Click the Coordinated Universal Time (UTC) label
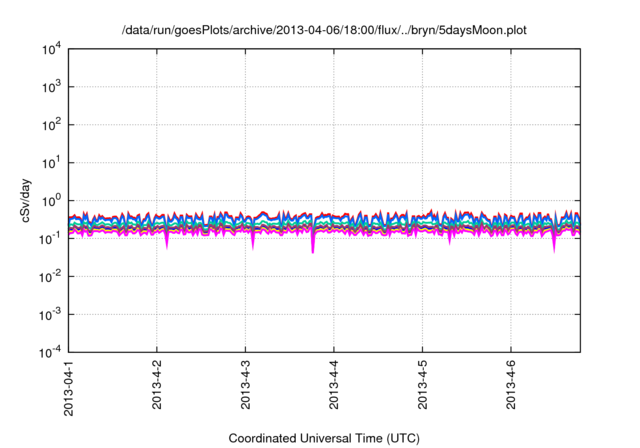The width and height of the screenshot is (640, 448). pyautogui.click(x=324, y=438)
